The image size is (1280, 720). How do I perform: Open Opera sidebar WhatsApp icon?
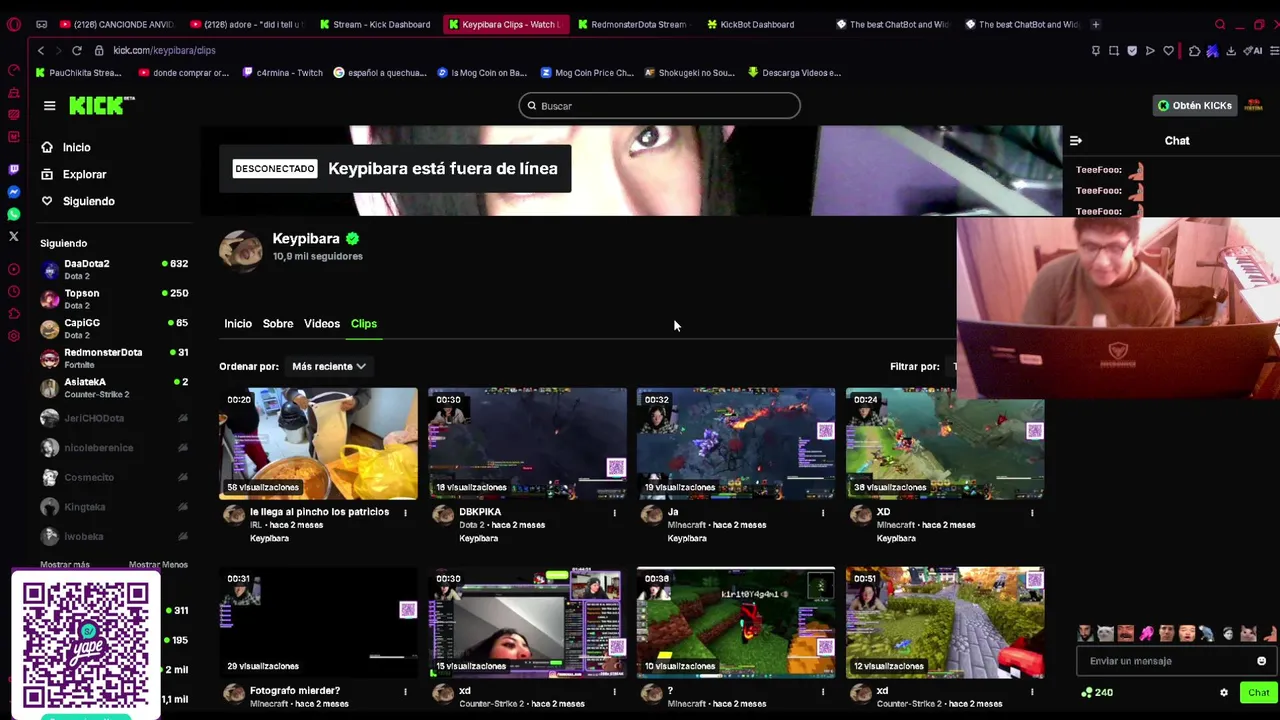[x=13, y=214]
